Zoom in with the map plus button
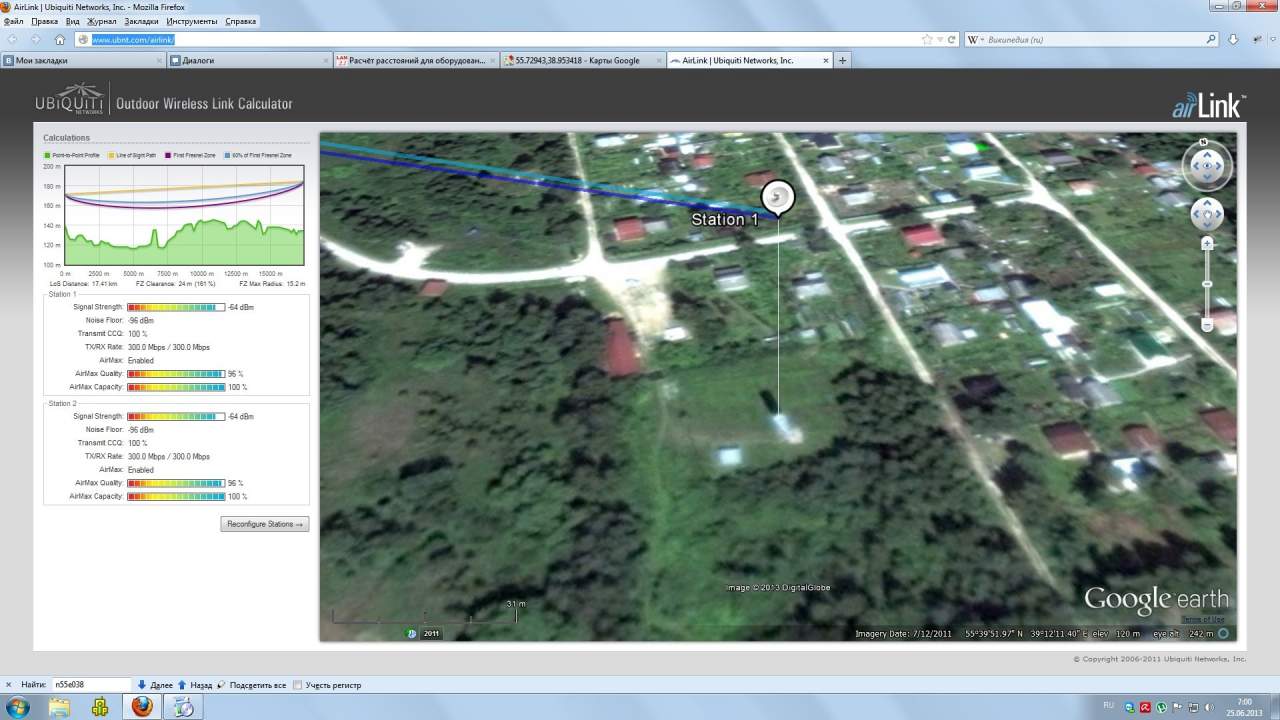The width and height of the screenshot is (1280, 720). [1207, 243]
